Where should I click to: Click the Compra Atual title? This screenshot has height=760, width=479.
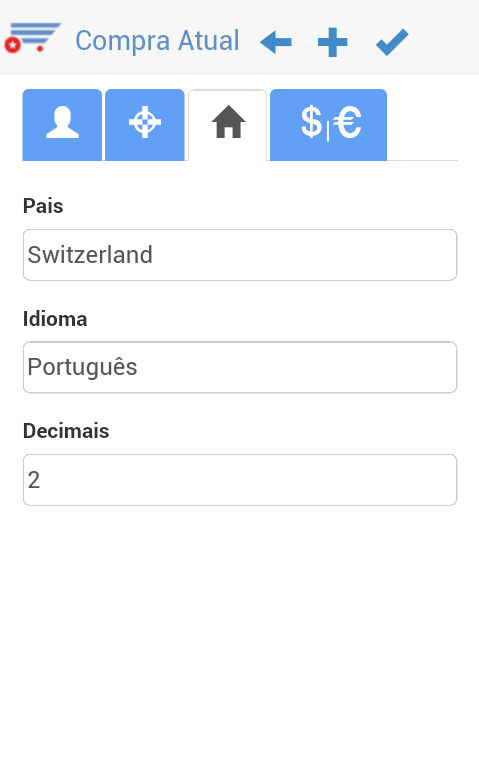click(x=157, y=41)
